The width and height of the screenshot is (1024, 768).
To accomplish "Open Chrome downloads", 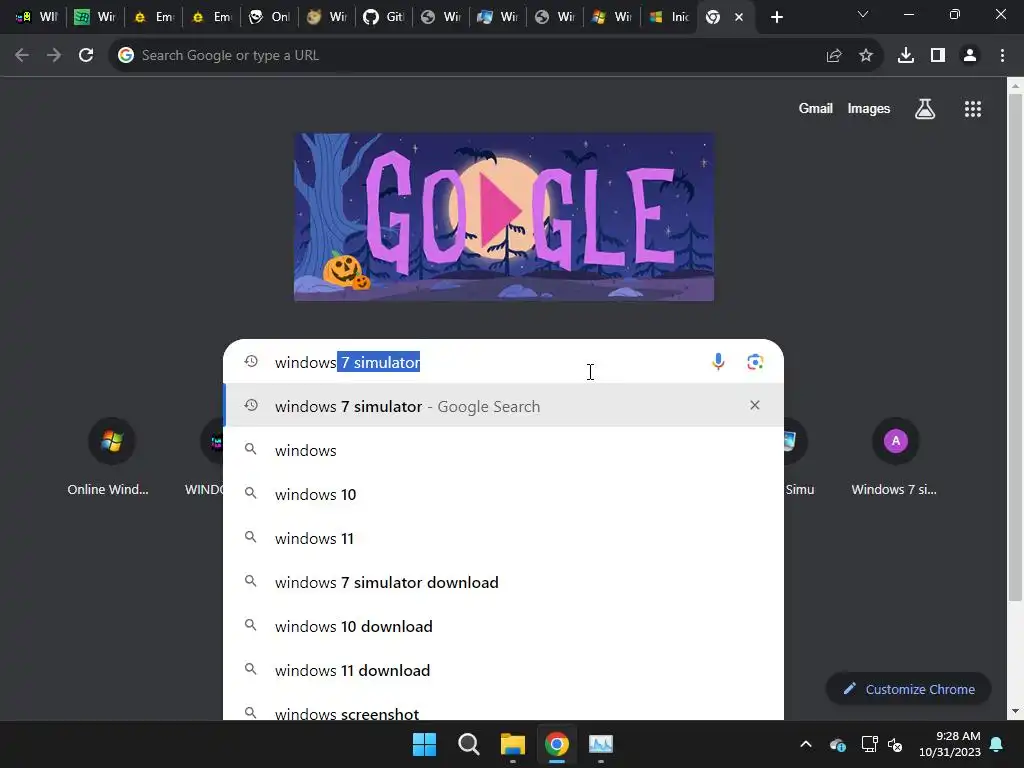I will (906, 56).
